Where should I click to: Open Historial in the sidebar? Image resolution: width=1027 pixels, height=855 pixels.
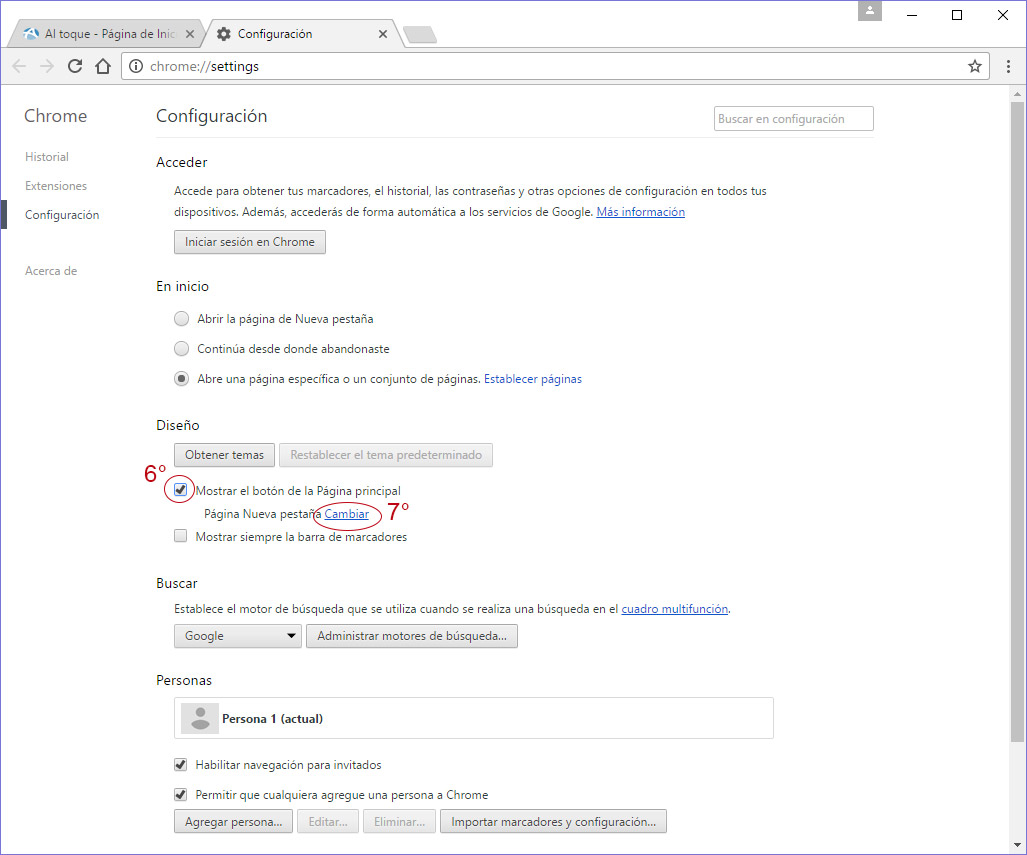point(47,157)
